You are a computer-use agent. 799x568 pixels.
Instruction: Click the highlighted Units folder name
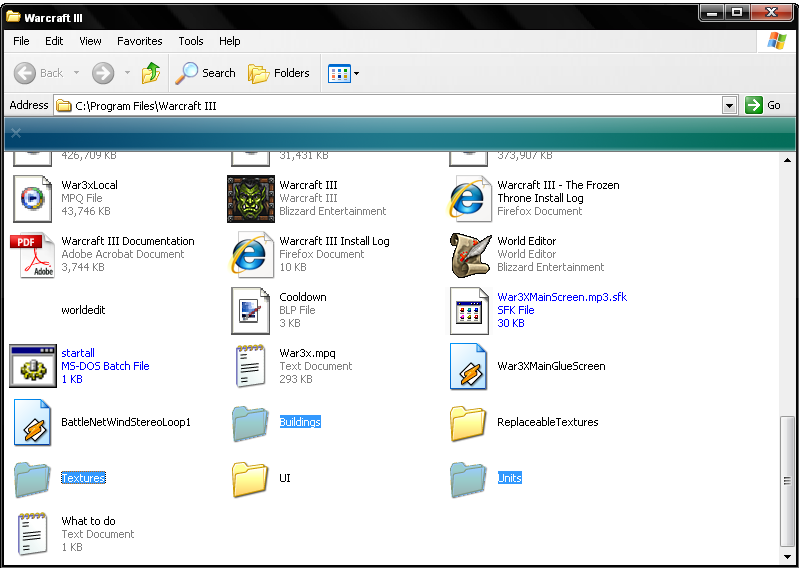pyautogui.click(x=510, y=478)
